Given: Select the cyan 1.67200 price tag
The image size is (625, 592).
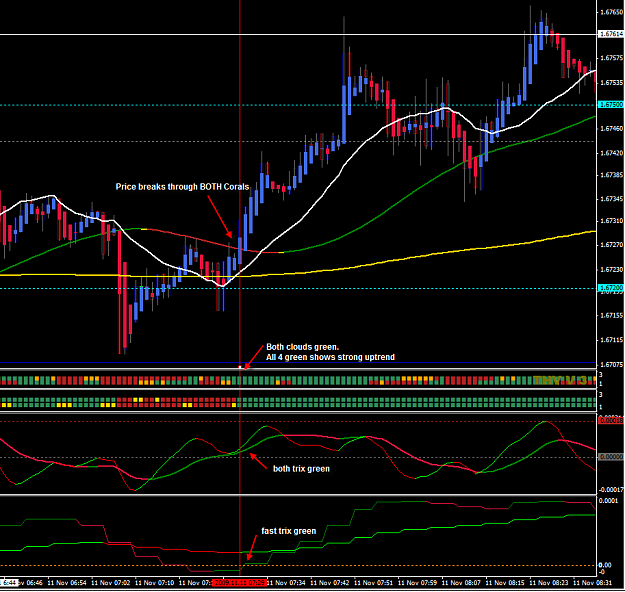Looking at the screenshot, I should 611,288.
